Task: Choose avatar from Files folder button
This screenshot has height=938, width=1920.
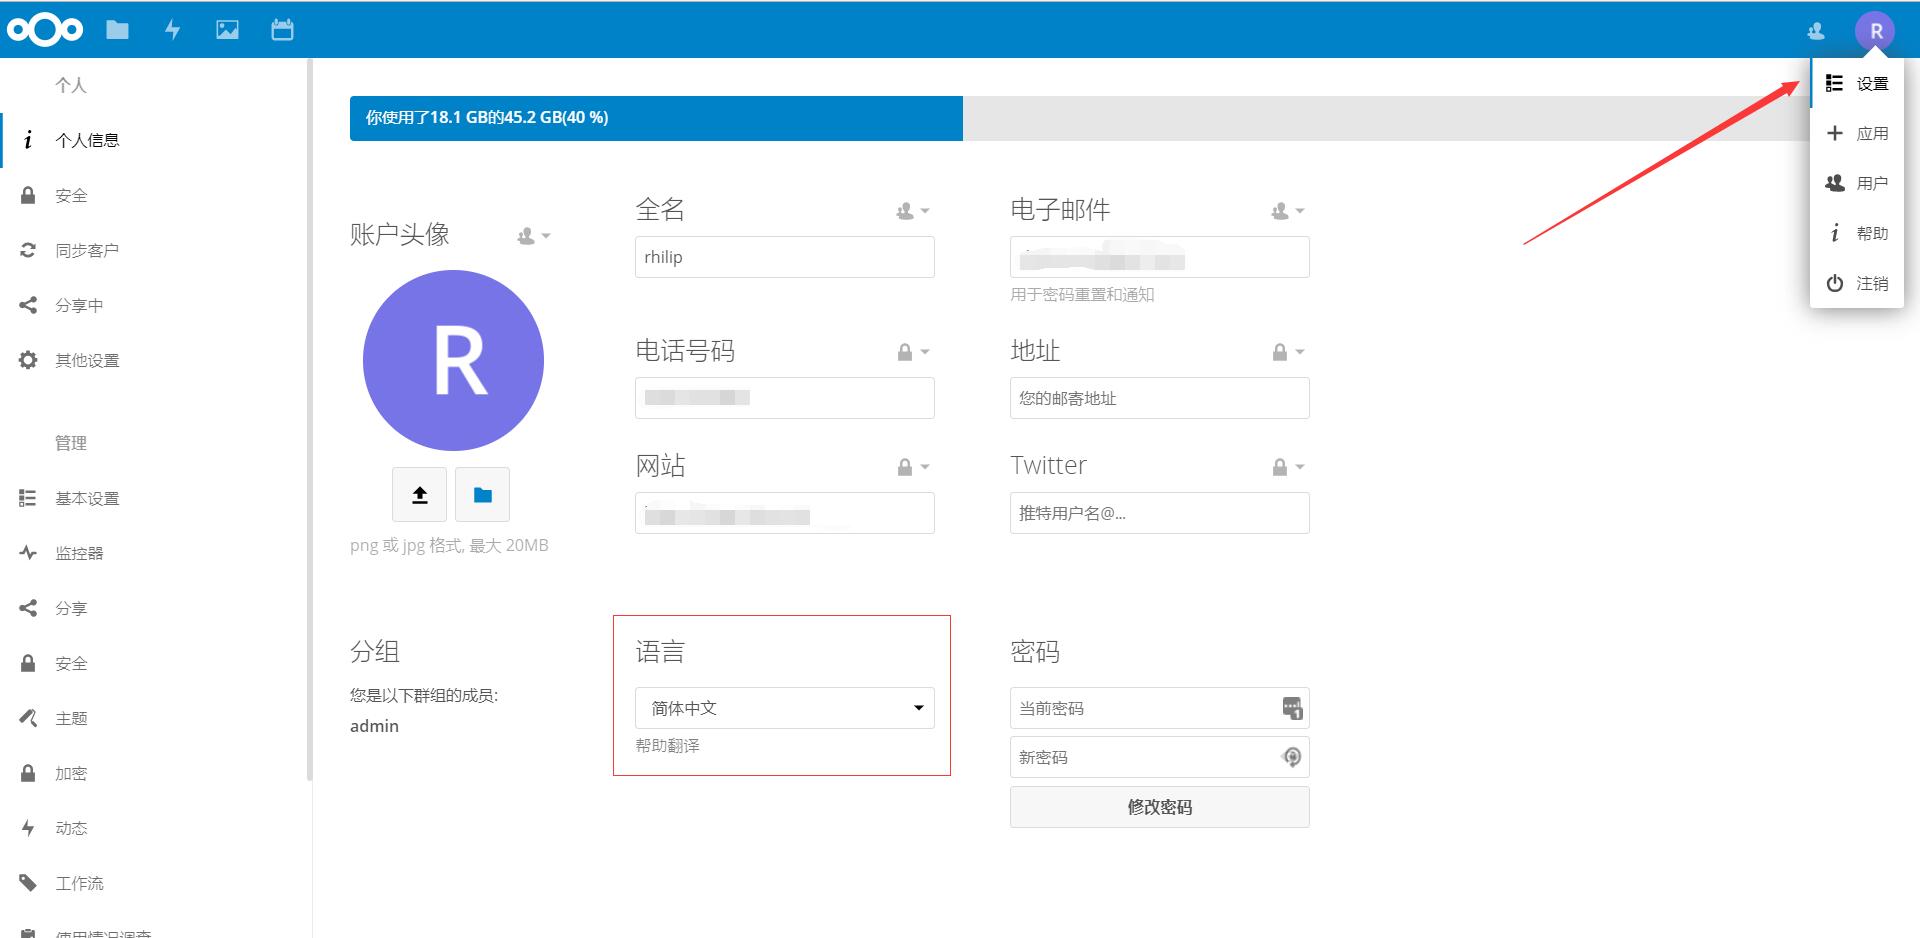Action: pyautogui.click(x=483, y=494)
